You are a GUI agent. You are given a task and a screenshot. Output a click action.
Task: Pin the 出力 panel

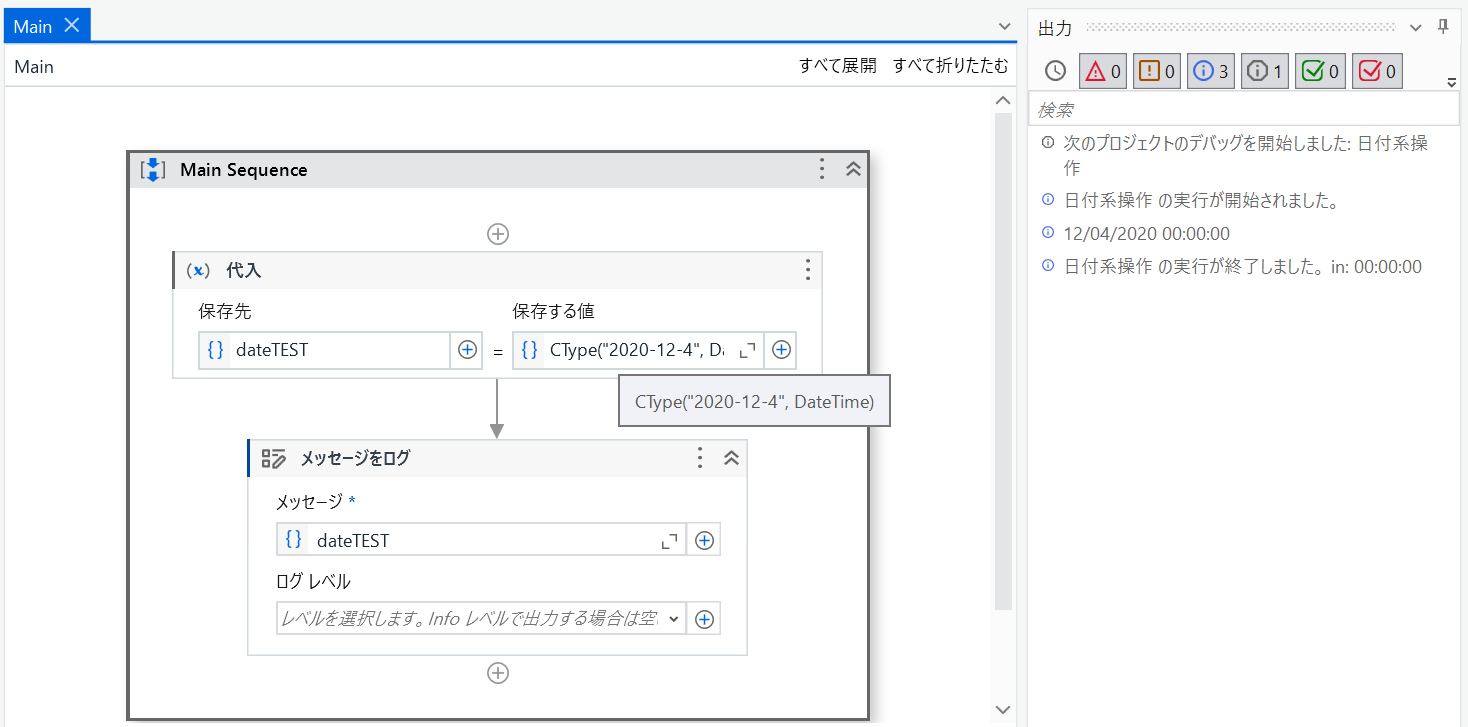[x=1443, y=28]
